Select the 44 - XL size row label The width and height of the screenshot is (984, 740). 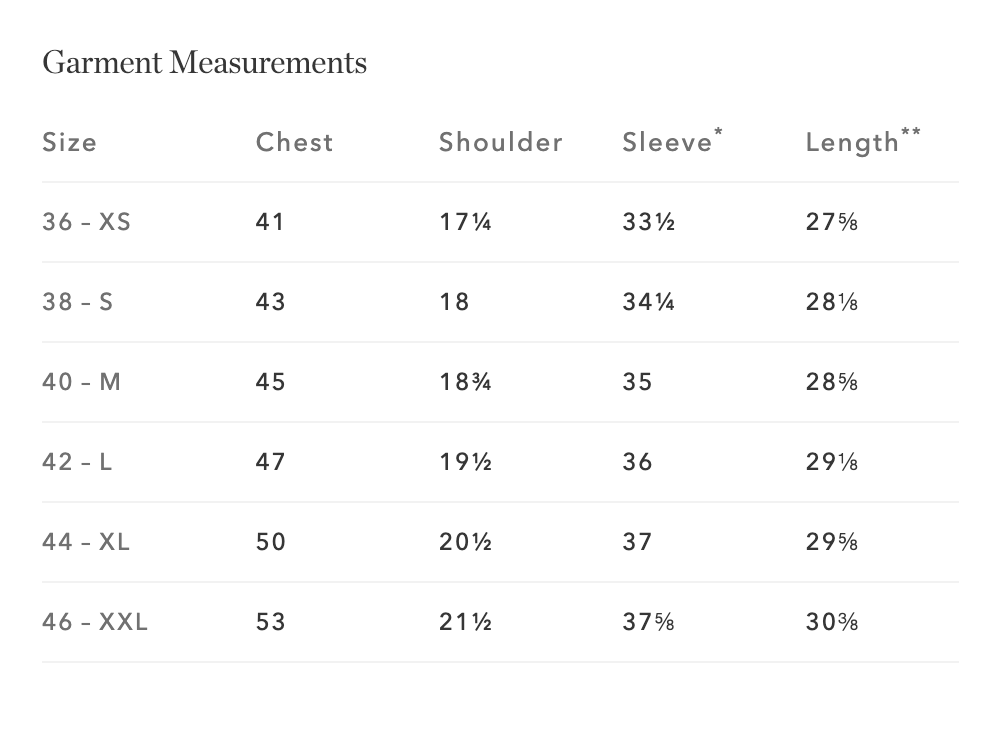coord(86,542)
